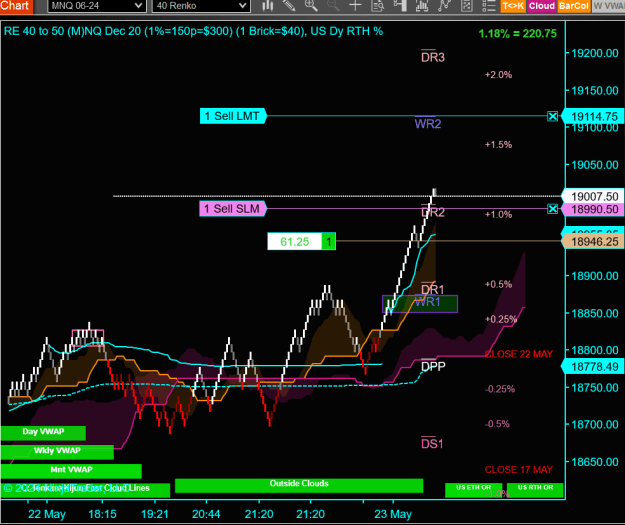
Task: Toggle the W VWA grey button
Action: [608, 6]
